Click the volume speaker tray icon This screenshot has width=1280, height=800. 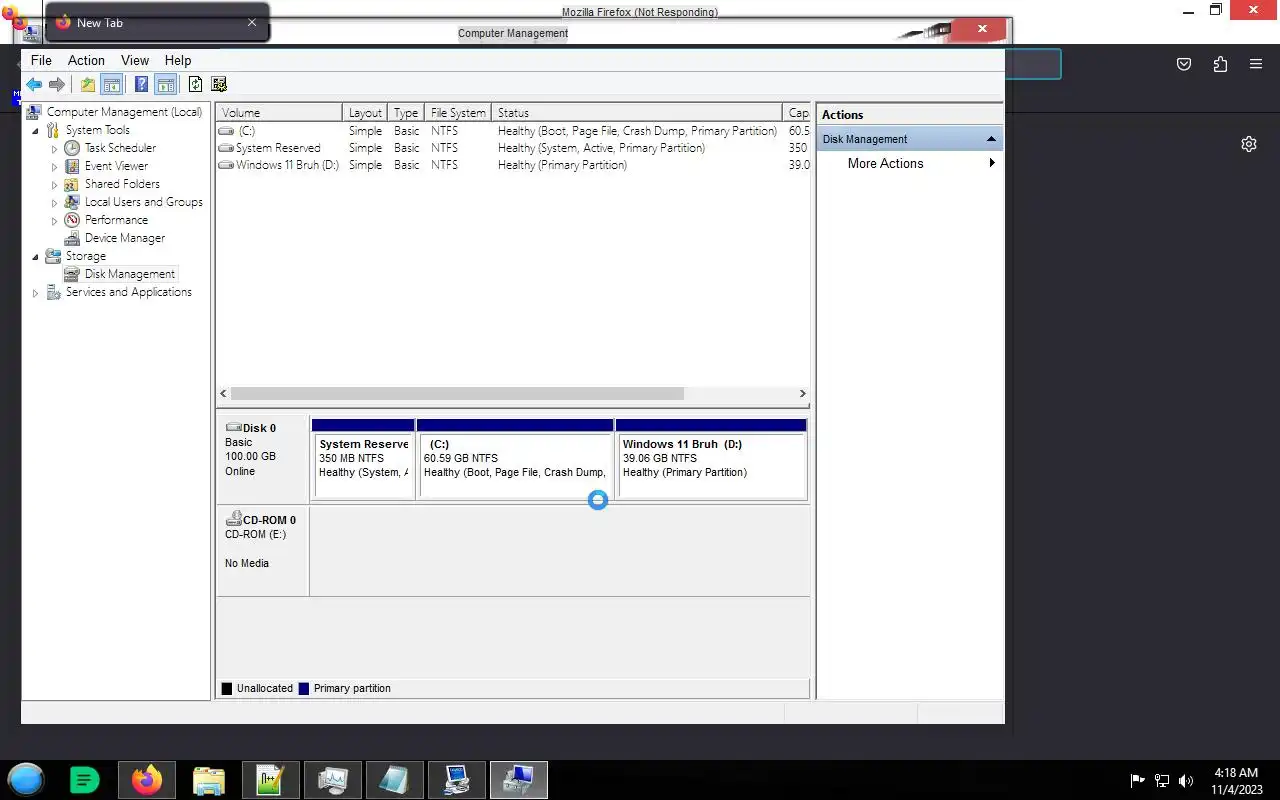1187,781
